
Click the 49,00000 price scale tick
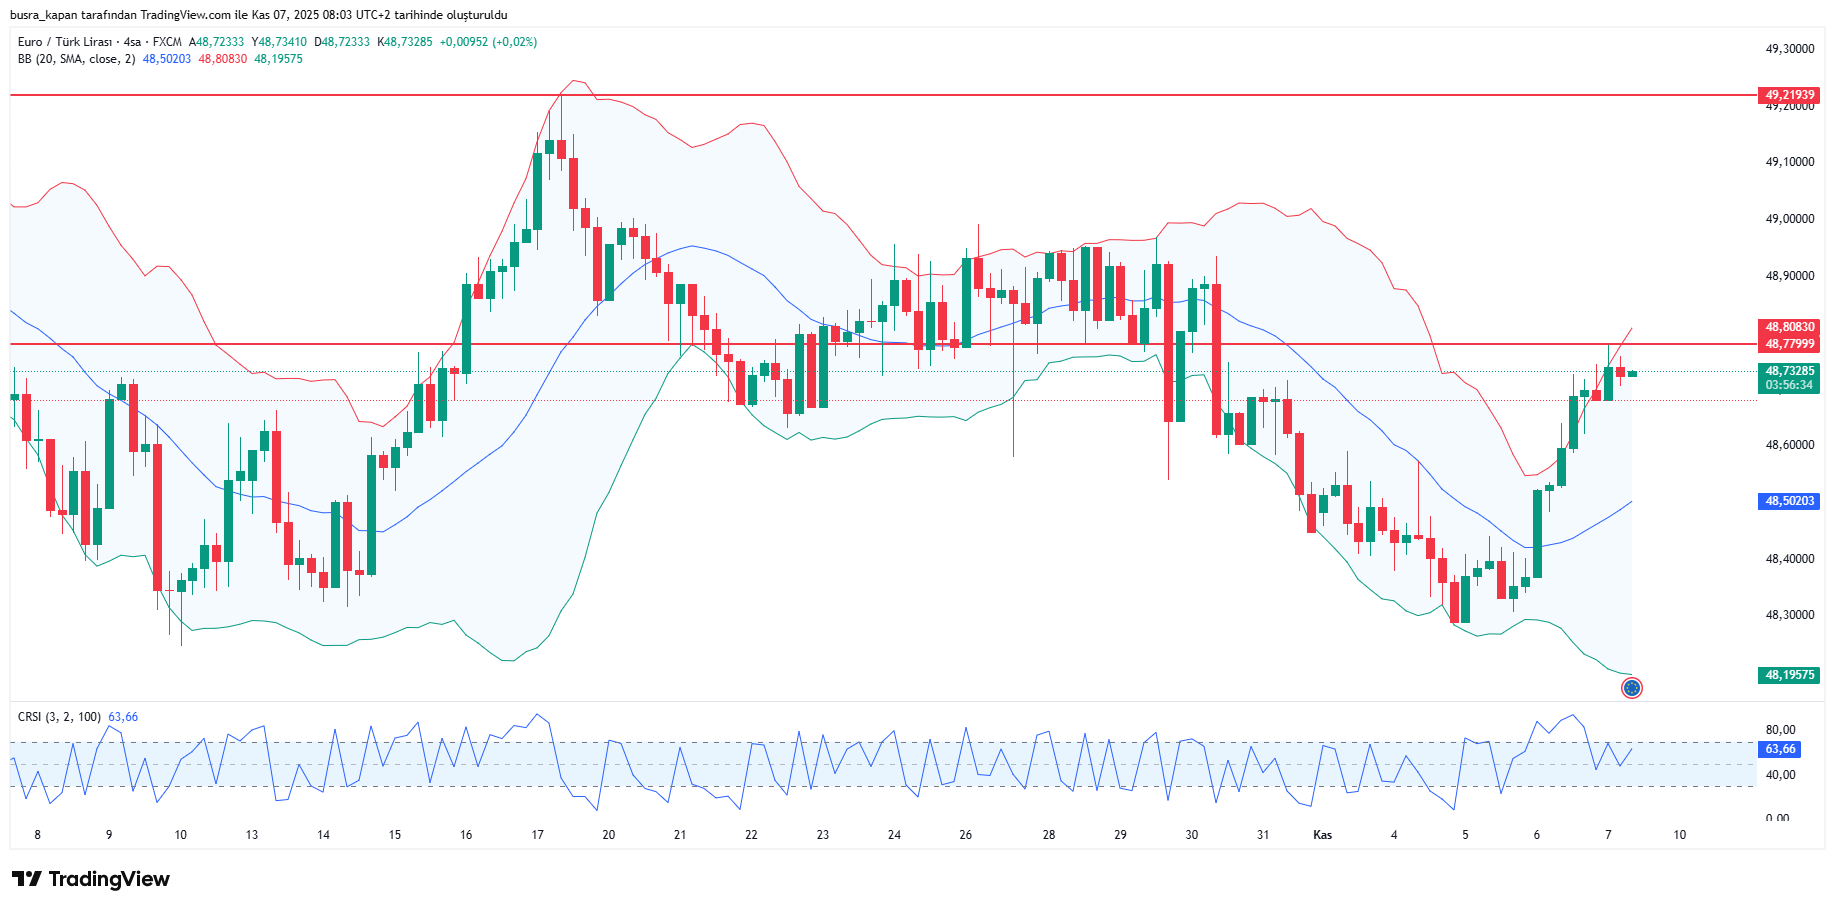[1789, 219]
